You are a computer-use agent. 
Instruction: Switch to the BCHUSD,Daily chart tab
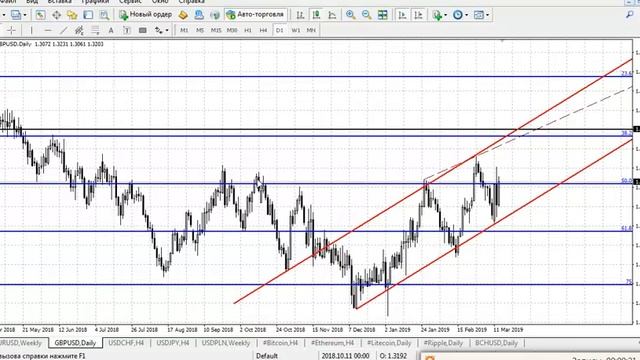pyautogui.click(x=496, y=343)
